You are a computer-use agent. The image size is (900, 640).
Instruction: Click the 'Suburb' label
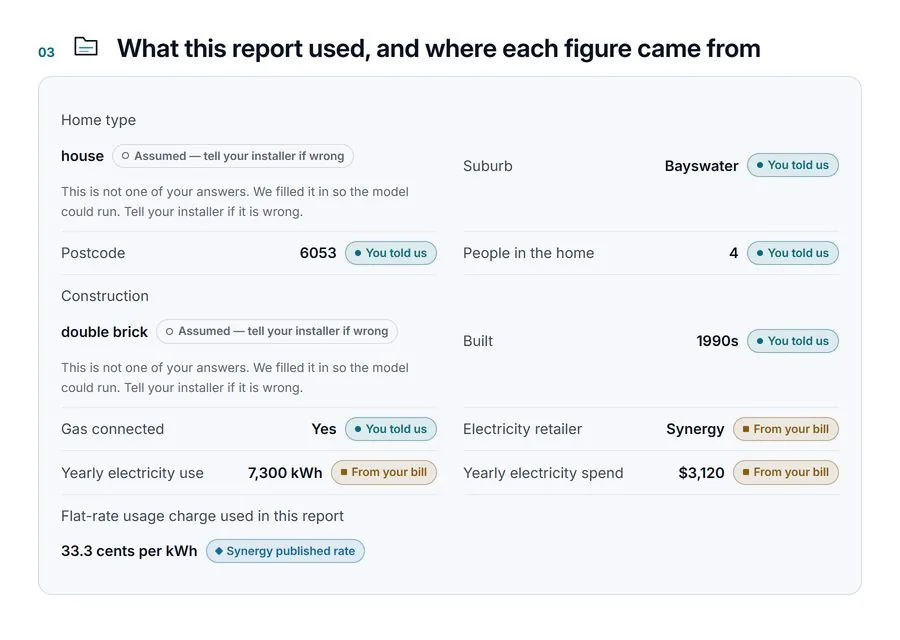488,166
